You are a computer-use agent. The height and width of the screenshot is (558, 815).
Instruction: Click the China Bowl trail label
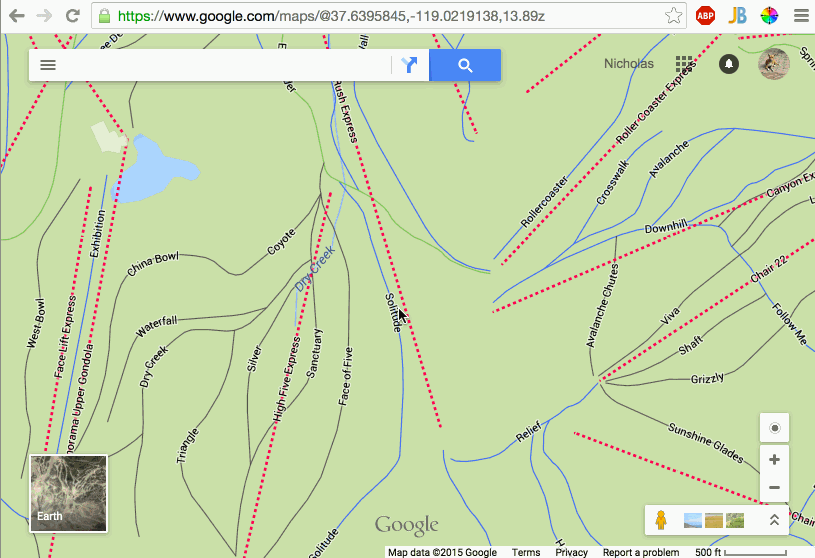(153, 264)
